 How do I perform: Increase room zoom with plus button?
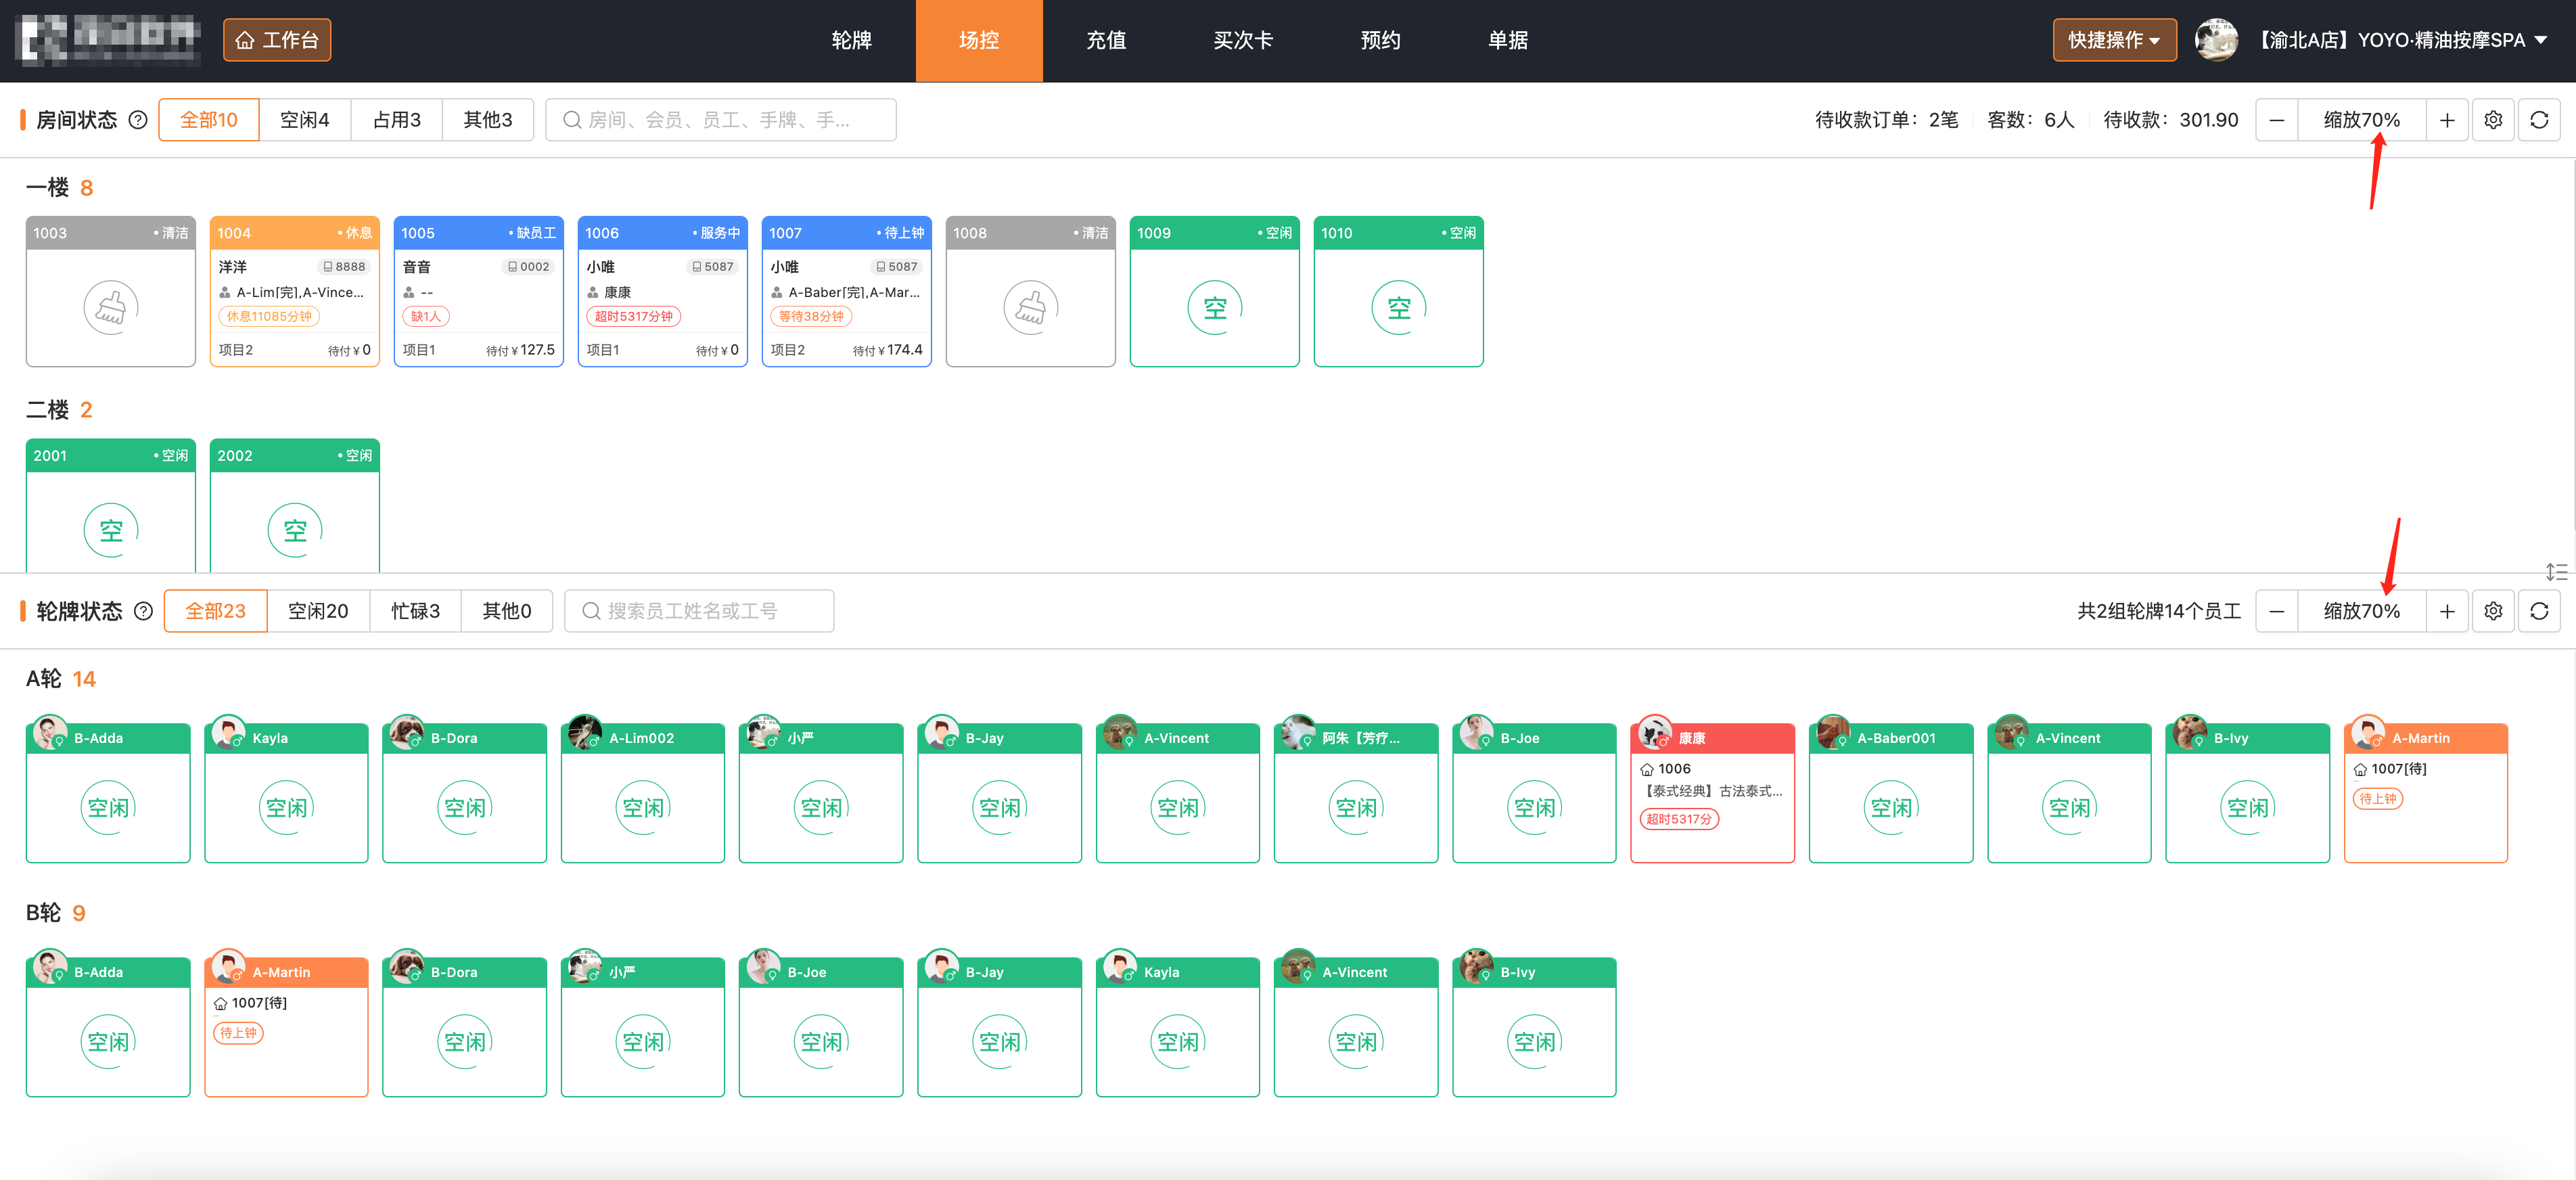(2446, 120)
